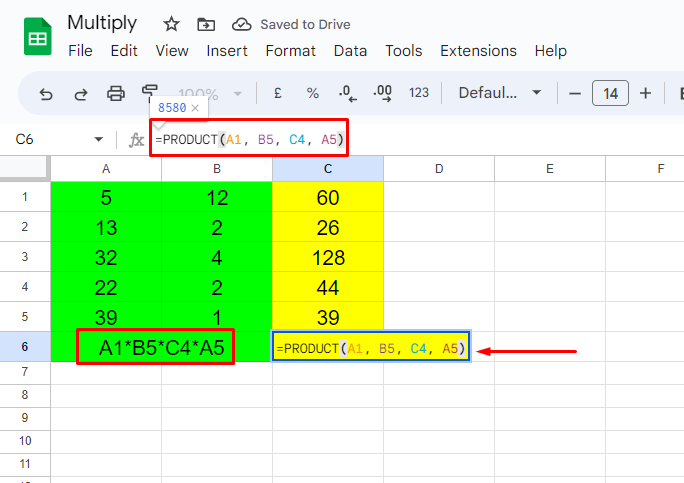Click the Multiply document title
The height and width of the screenshot is (483, 684).
[102, 23]
